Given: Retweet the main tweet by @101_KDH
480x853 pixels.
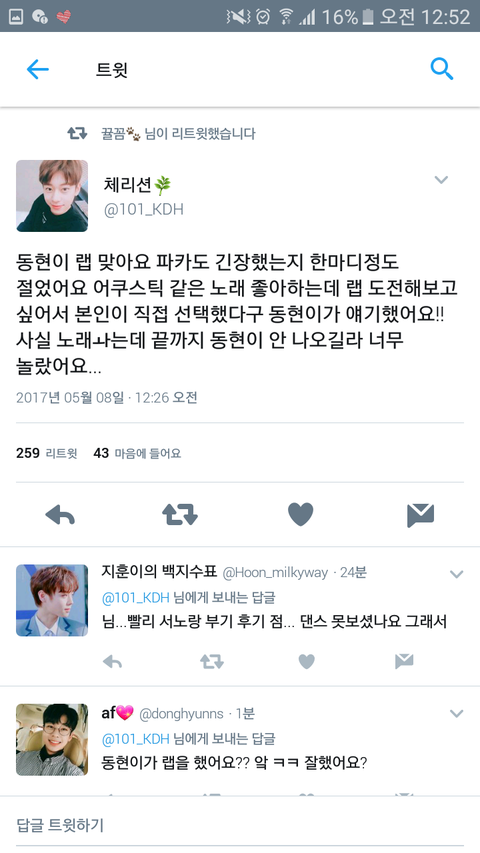Looking at the screenshot, I should point(180,515).
